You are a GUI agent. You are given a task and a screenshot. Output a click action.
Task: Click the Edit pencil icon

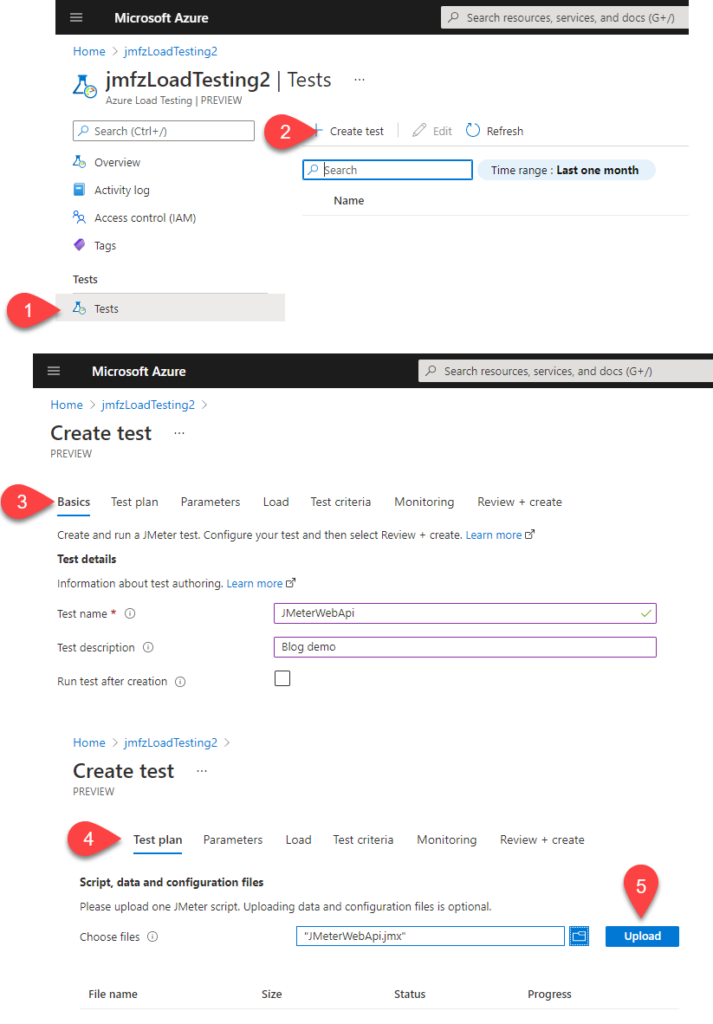click(x=419, y=130)
